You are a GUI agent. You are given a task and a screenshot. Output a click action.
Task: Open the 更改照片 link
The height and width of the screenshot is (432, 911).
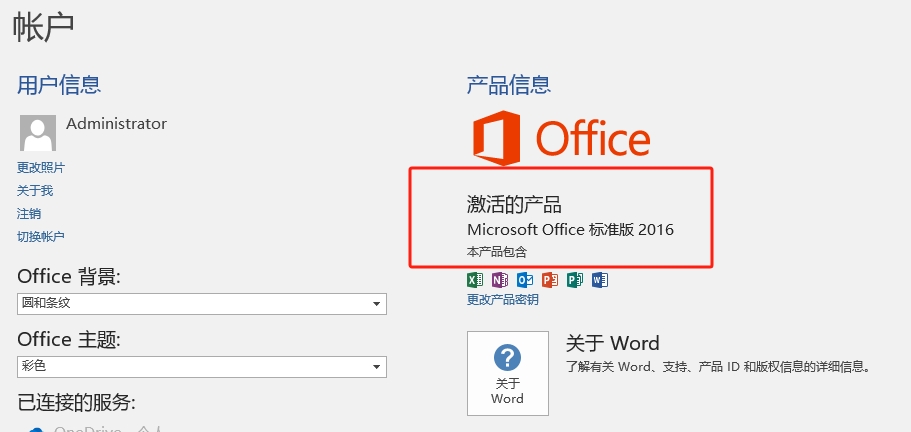coord(41,168)
